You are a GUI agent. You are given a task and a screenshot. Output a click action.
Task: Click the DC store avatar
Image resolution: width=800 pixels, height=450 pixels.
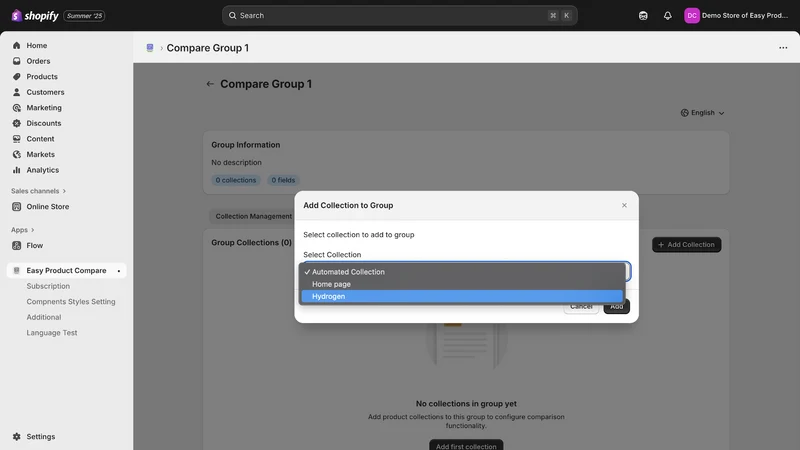point(692,16)
